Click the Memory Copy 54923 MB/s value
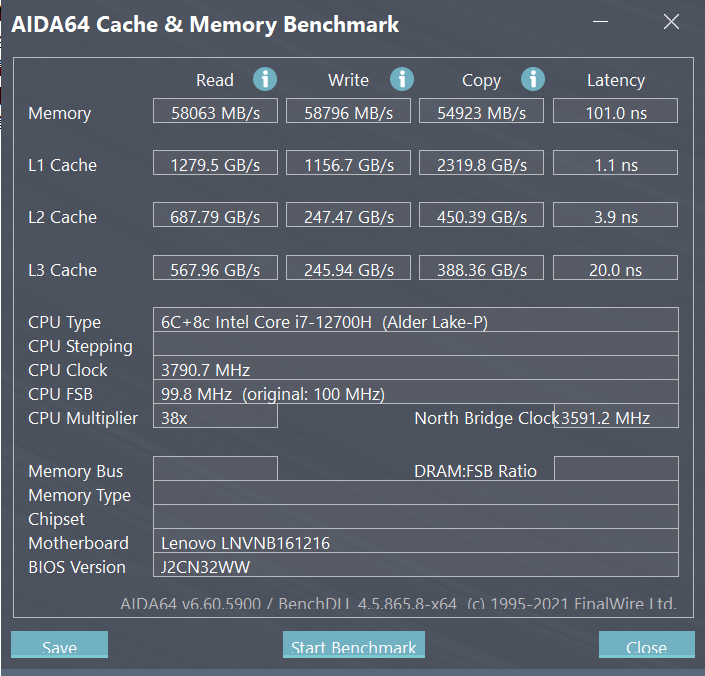The image size is (705, 676). [481, 112]
